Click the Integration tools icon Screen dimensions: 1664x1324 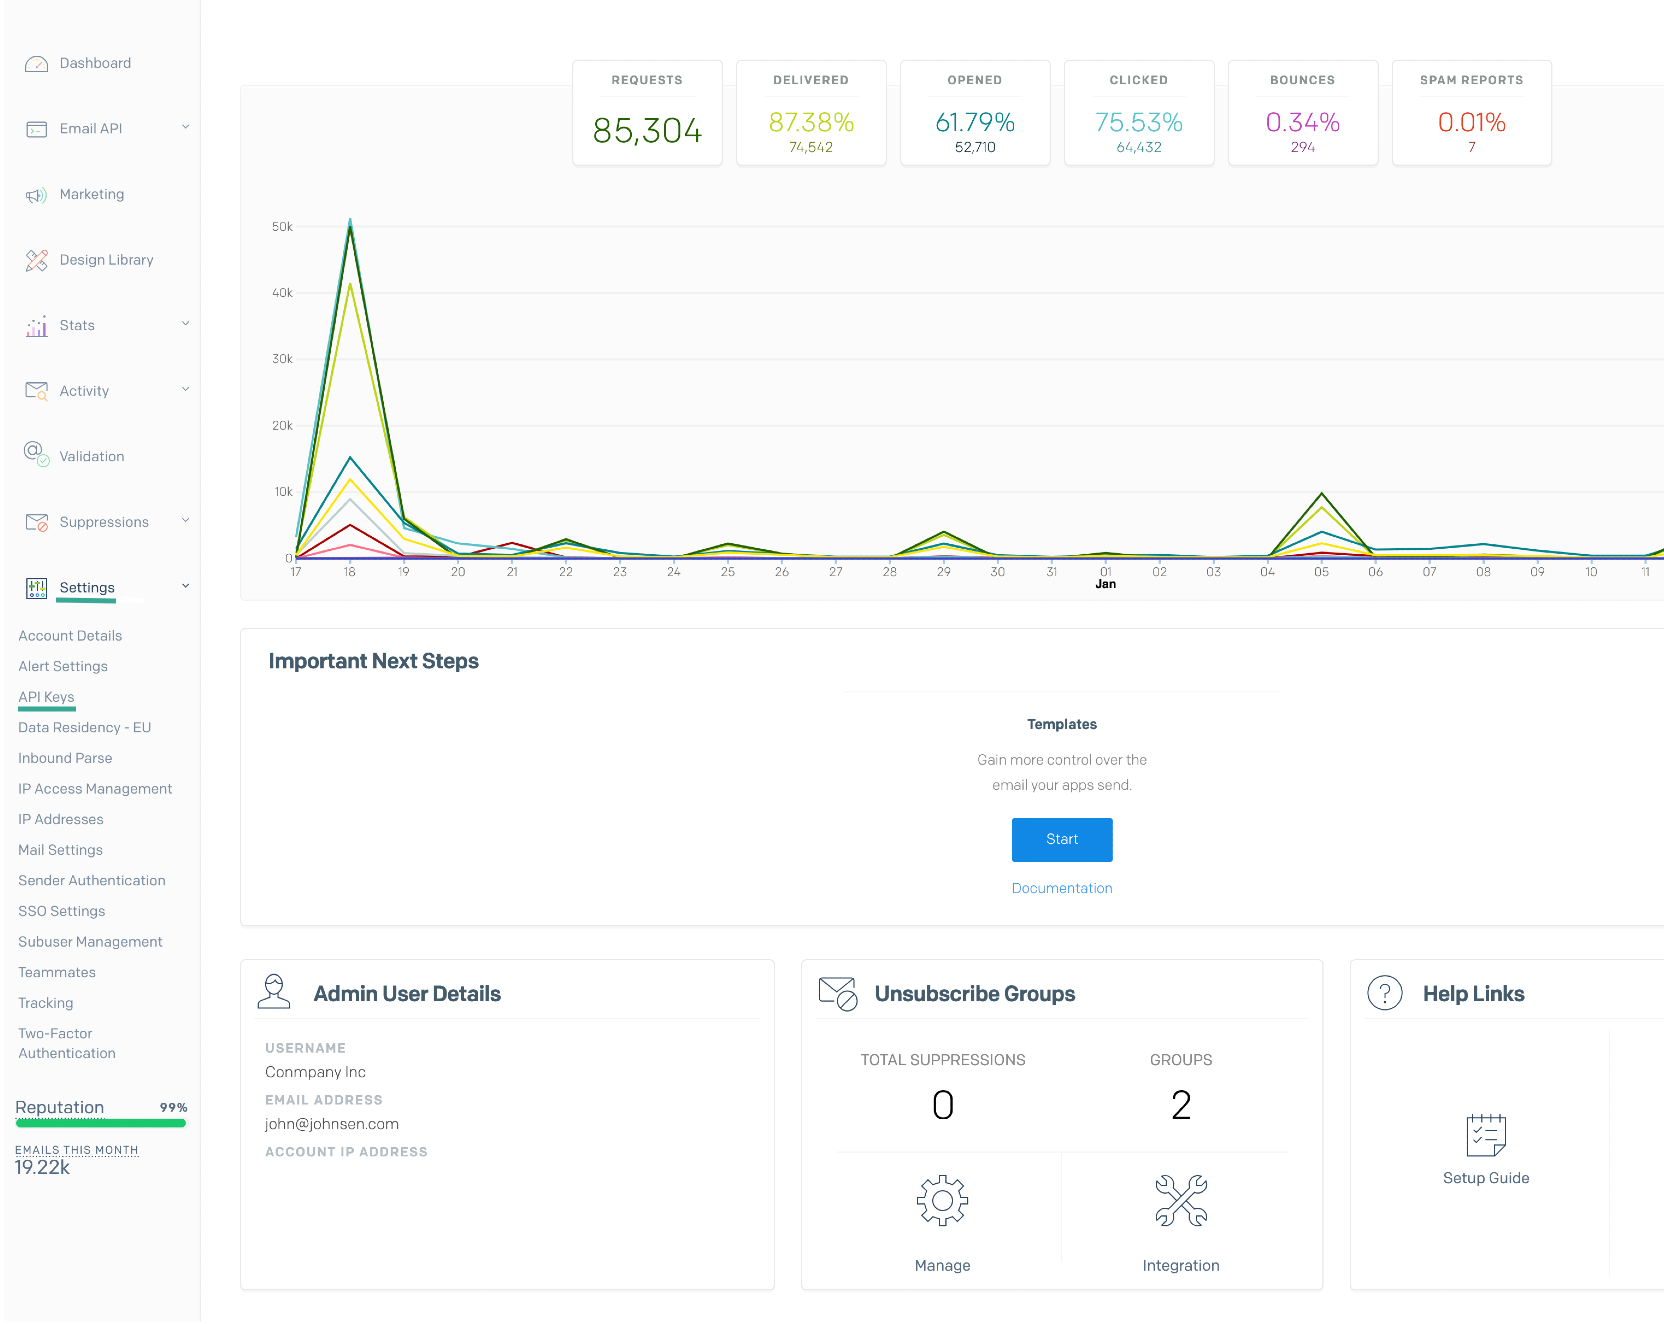[1181, 1200]
